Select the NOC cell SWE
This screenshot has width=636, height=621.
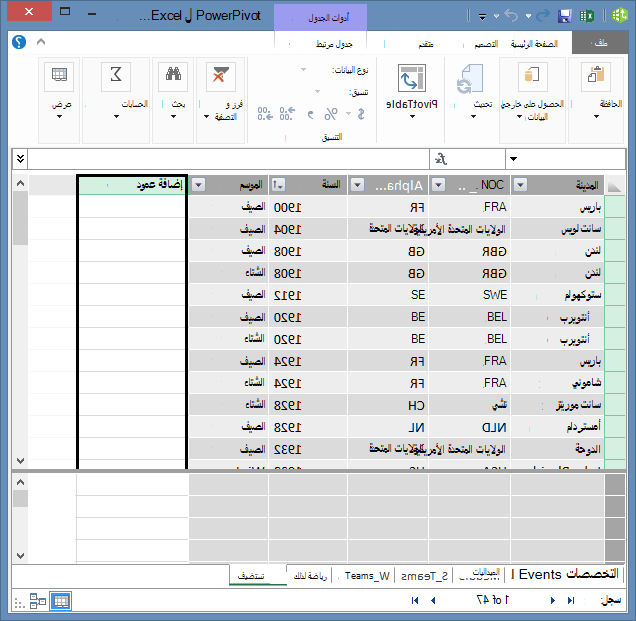coord(469,295)
